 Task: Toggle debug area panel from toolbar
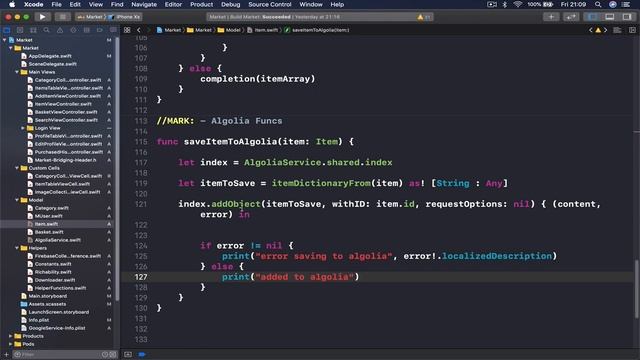tap(610, 17)
